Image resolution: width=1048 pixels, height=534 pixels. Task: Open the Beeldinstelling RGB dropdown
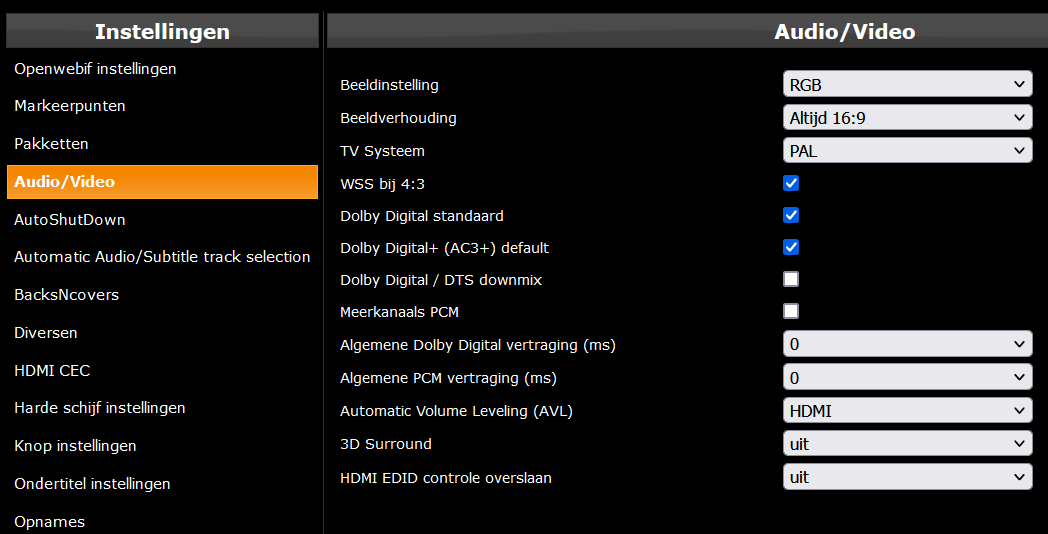click(x=908, y=85)
